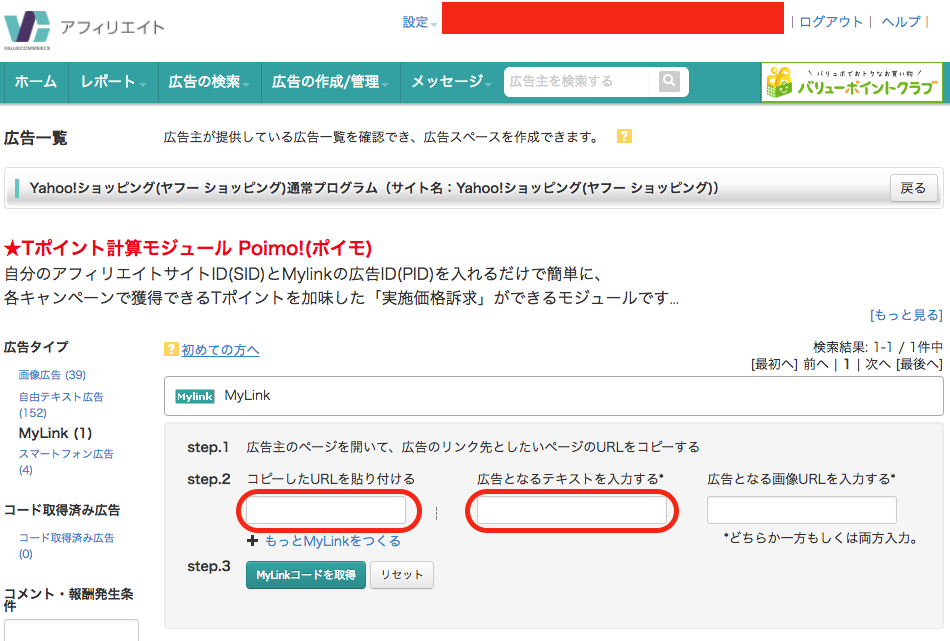Click the green Mylink badge icon
The image size is (950, 641).
(194, 396)
